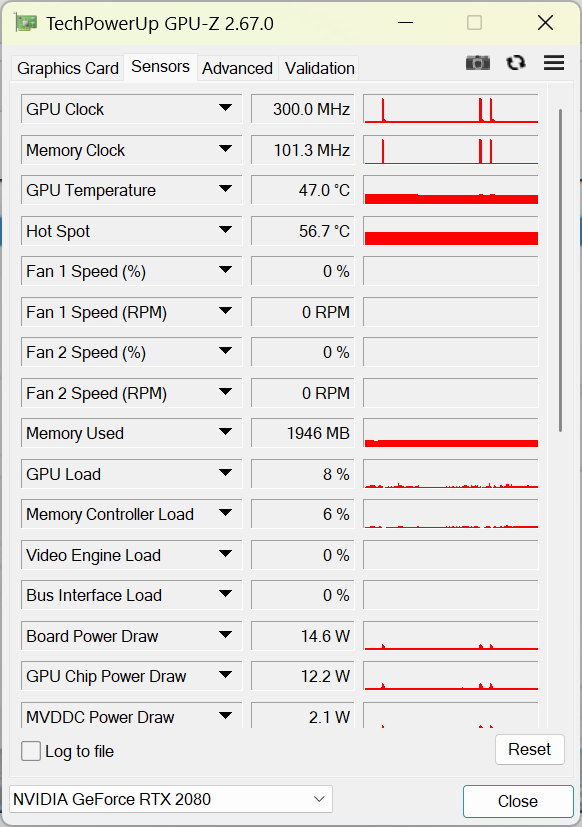Click the GPU Clock value field 300.0 MHz
This screenshot has width=582, height=827.
[303, 109]
